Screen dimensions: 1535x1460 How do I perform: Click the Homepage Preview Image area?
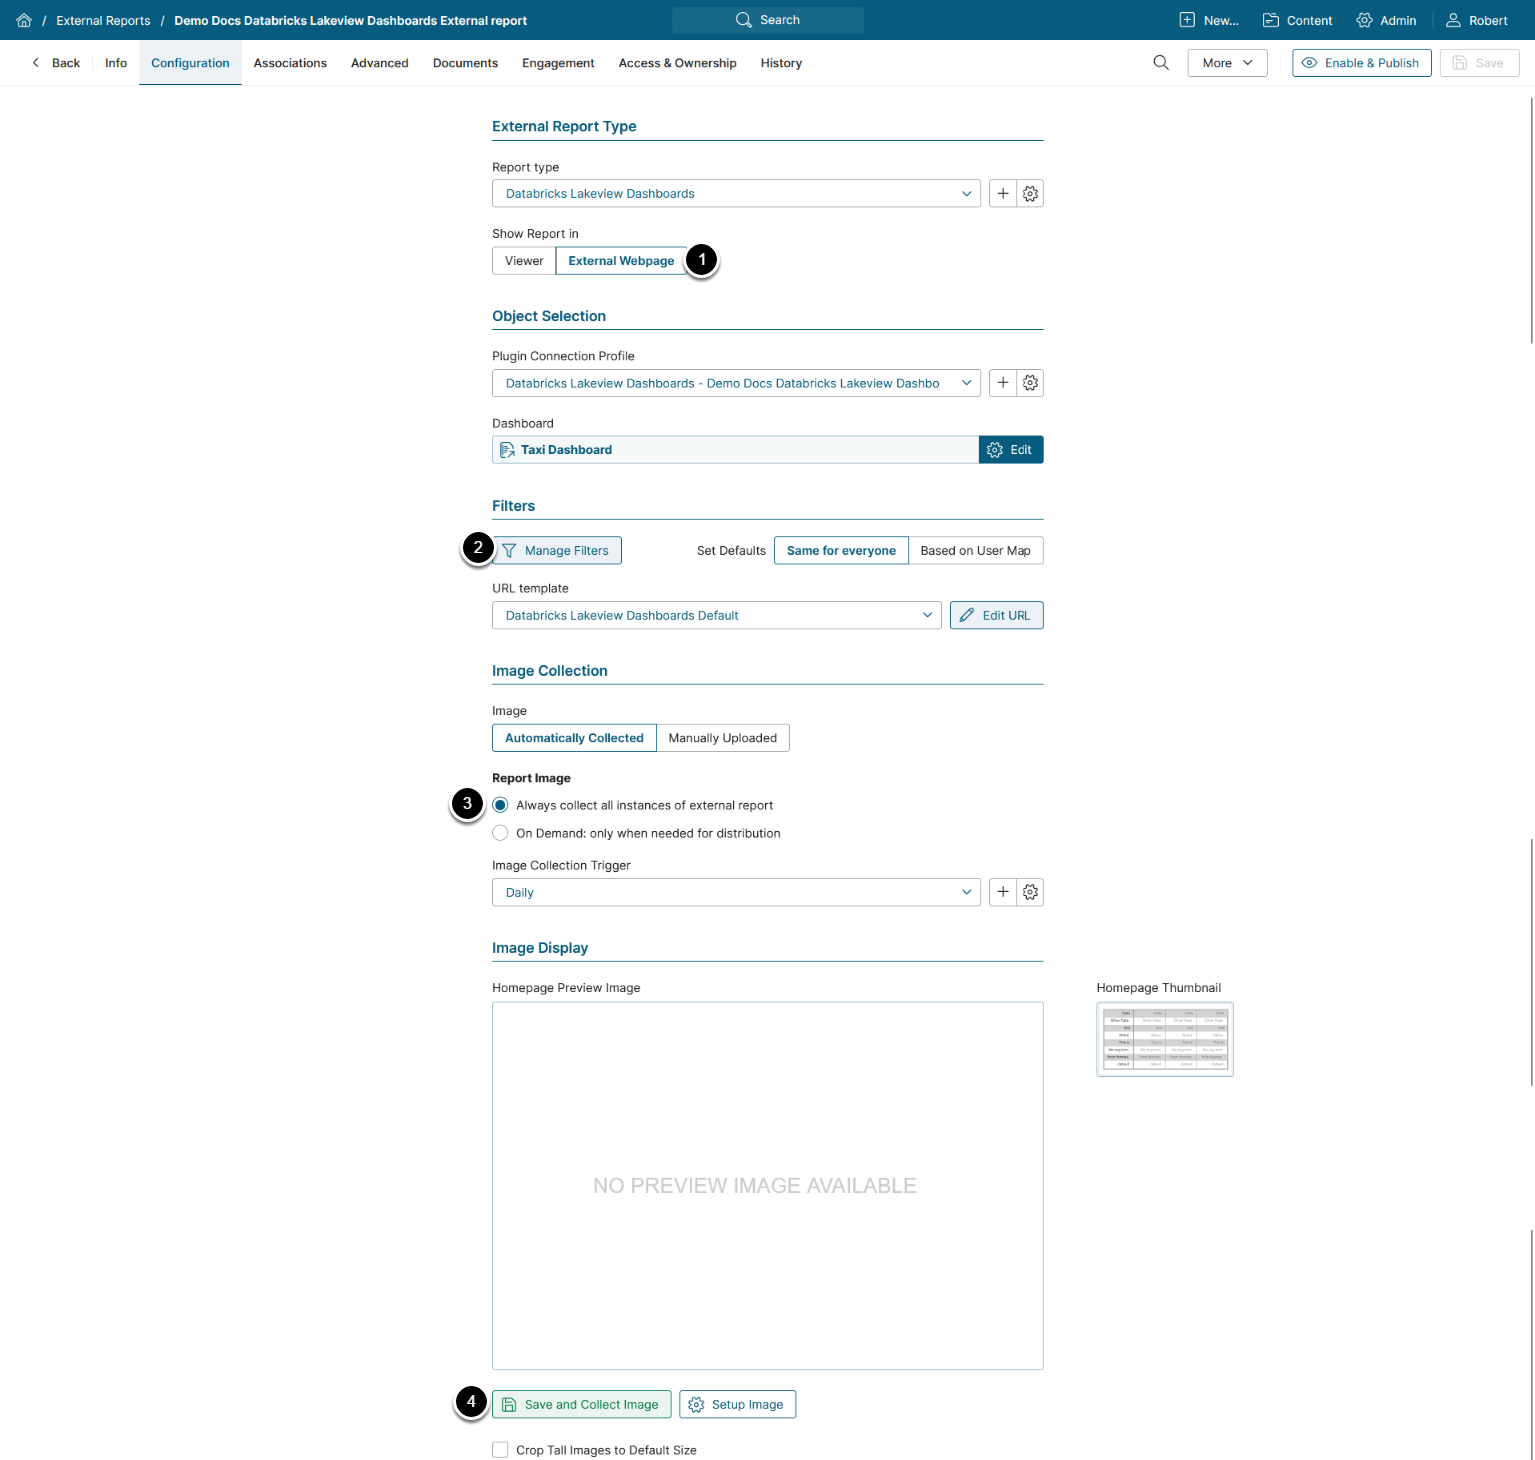point(768,1186)
